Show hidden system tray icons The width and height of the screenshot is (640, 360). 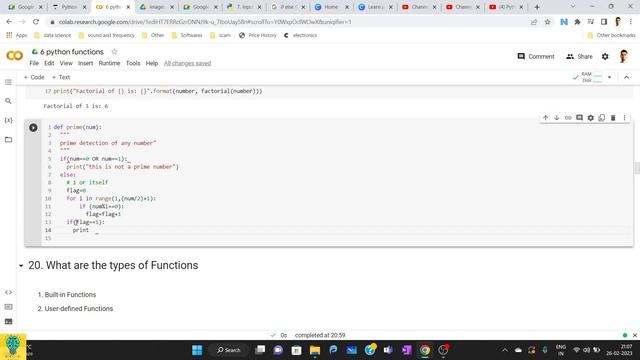(x=505, y=350)
